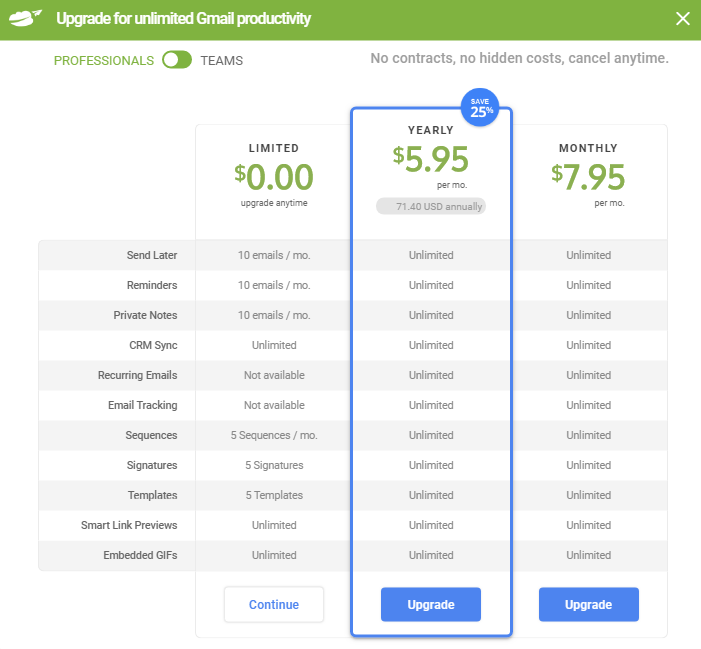Click the Private Notes feature label
This screenshot has height=649, width=701.
click(145, 315)
